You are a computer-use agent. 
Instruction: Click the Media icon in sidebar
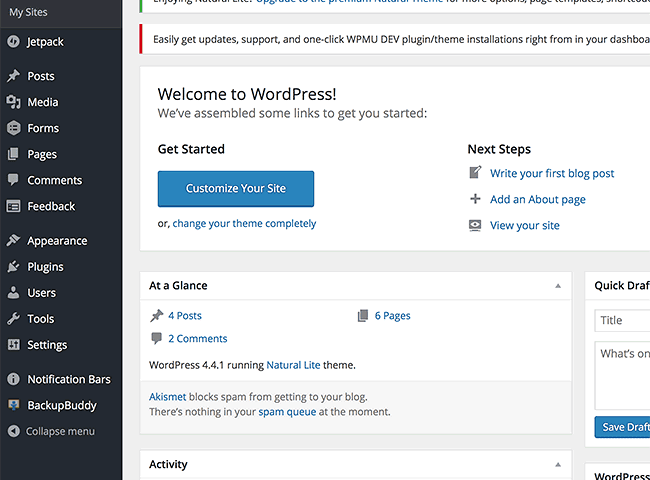[13, 102]
